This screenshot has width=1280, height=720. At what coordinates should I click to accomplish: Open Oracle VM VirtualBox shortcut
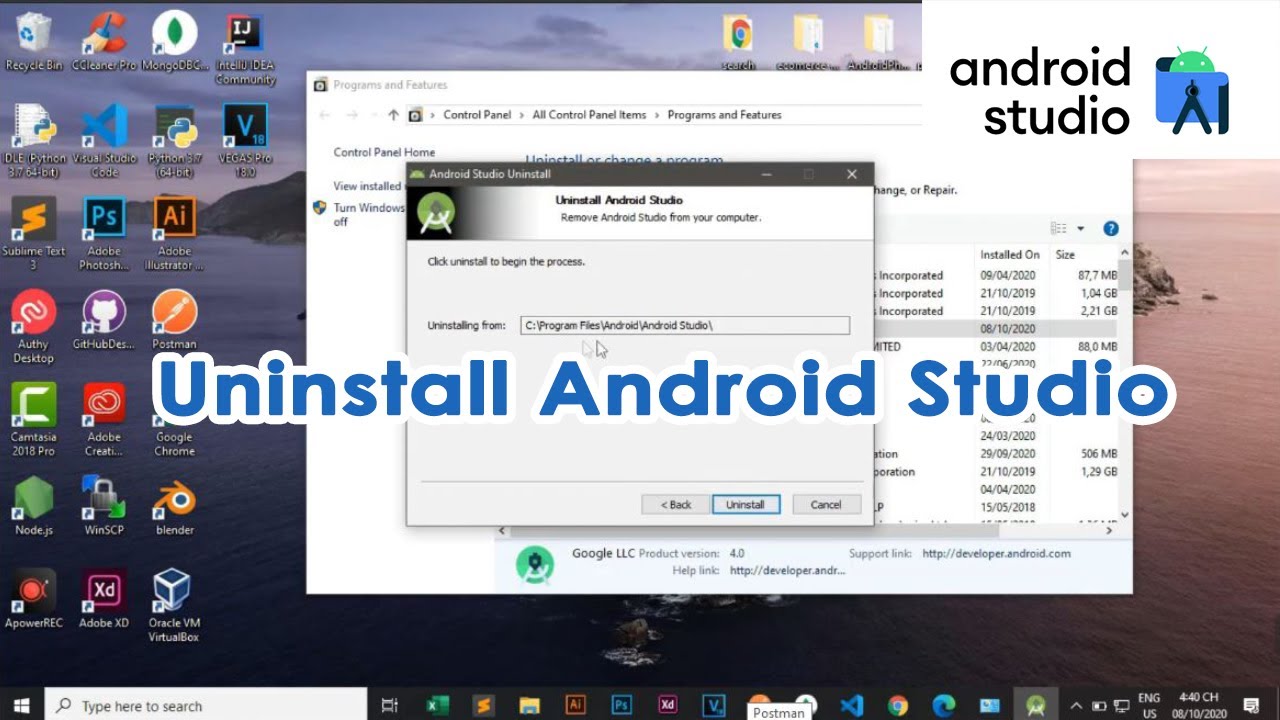174,606
